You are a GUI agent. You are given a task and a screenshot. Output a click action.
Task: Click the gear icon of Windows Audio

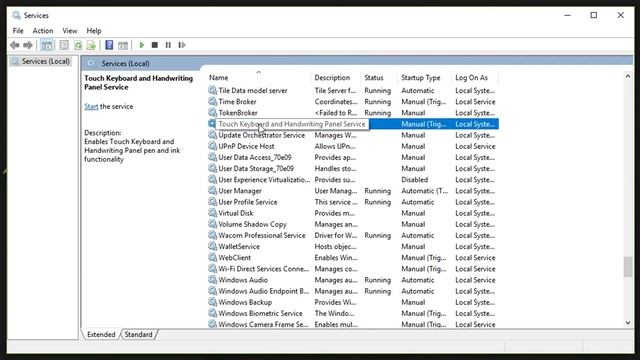tap(212, 280)
